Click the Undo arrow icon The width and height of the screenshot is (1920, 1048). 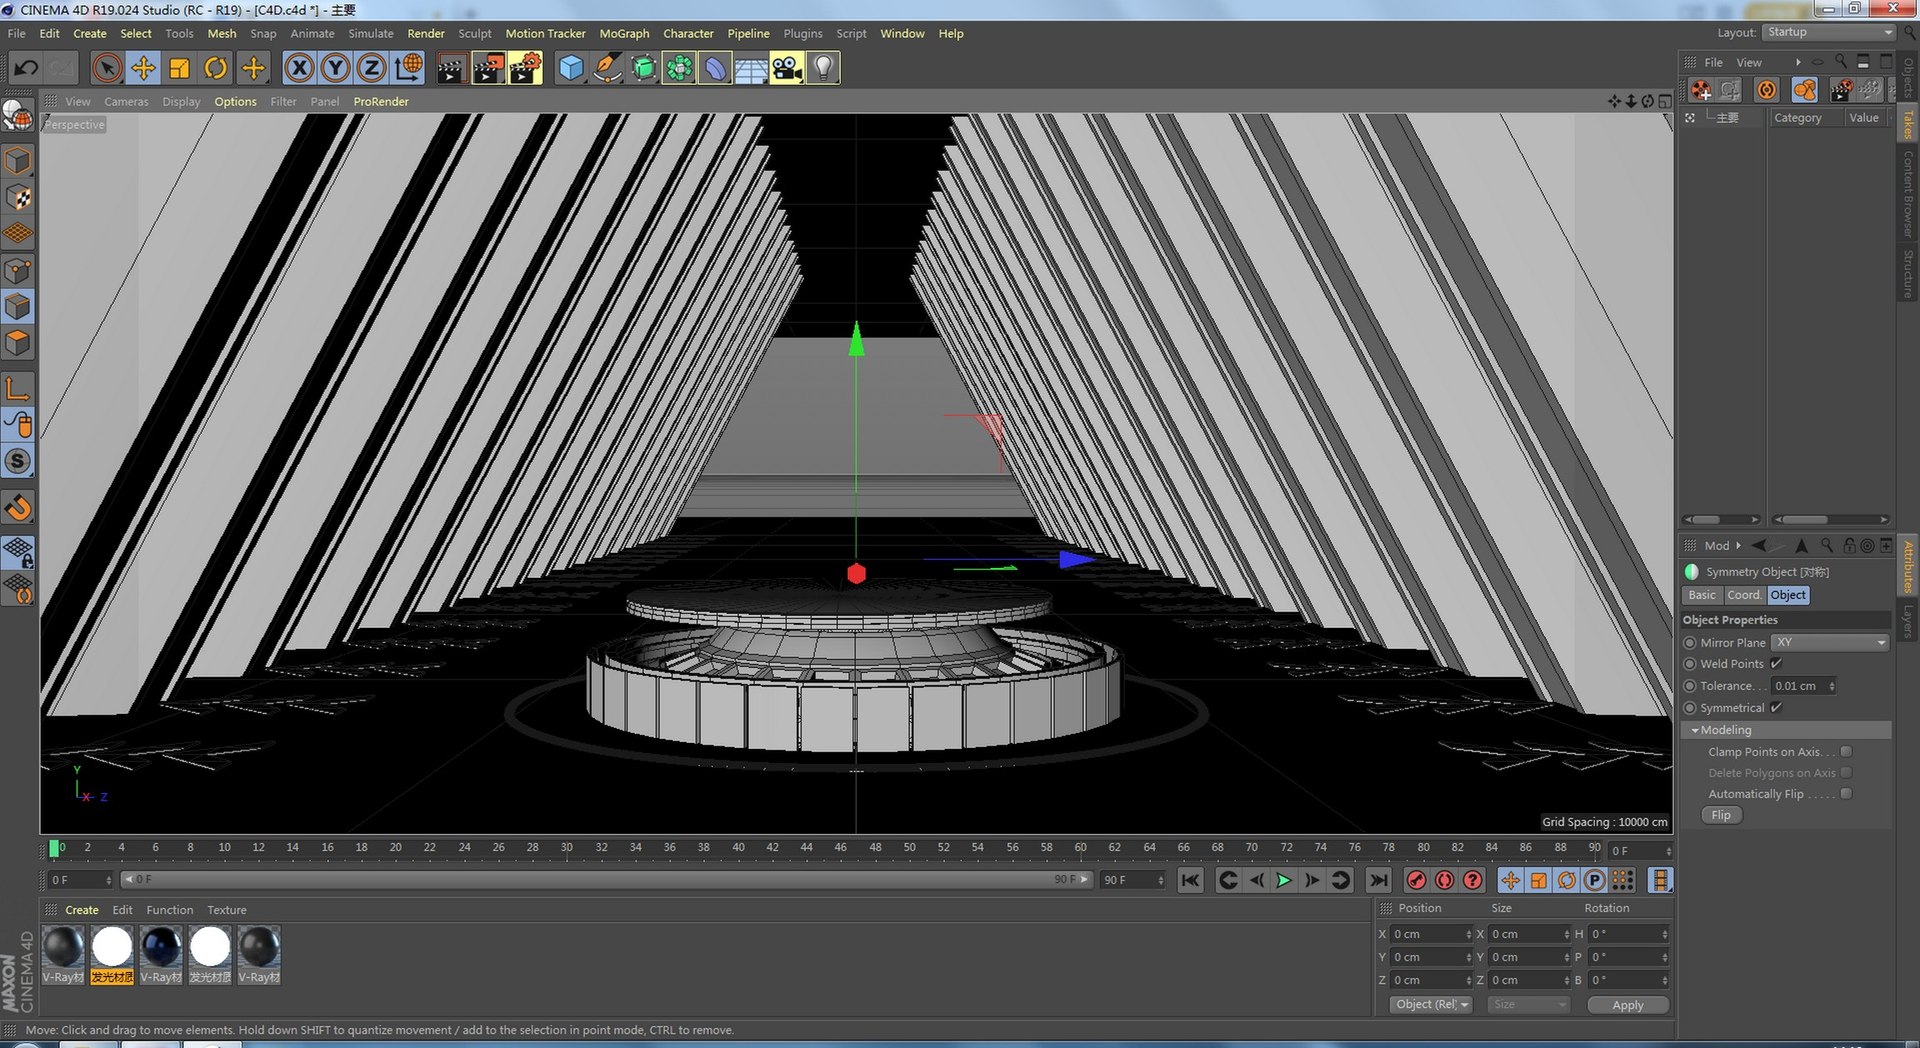(x=26, y=68)
